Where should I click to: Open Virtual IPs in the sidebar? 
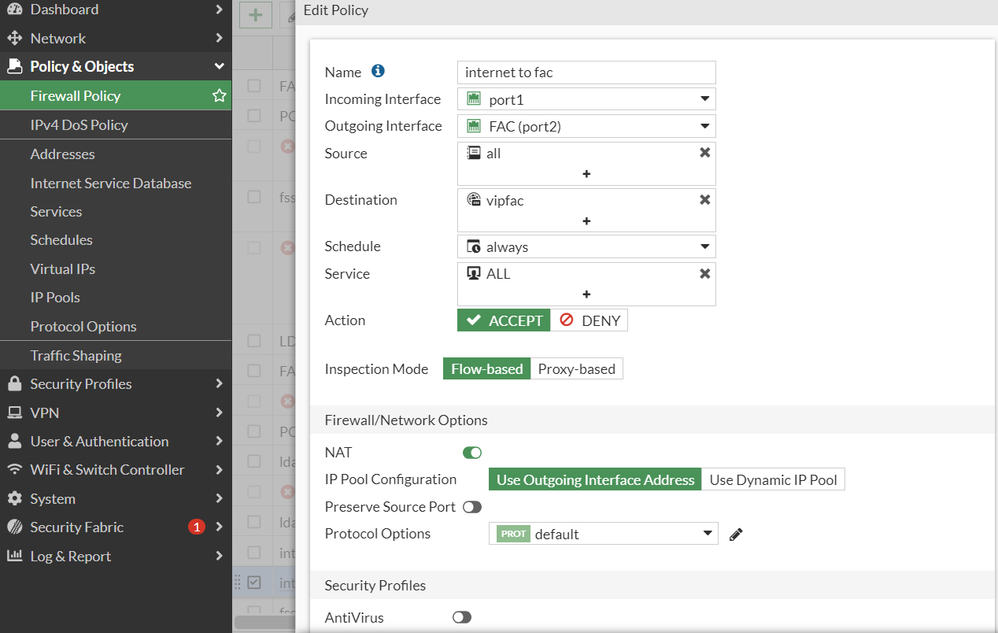click(x=63, y=269)
